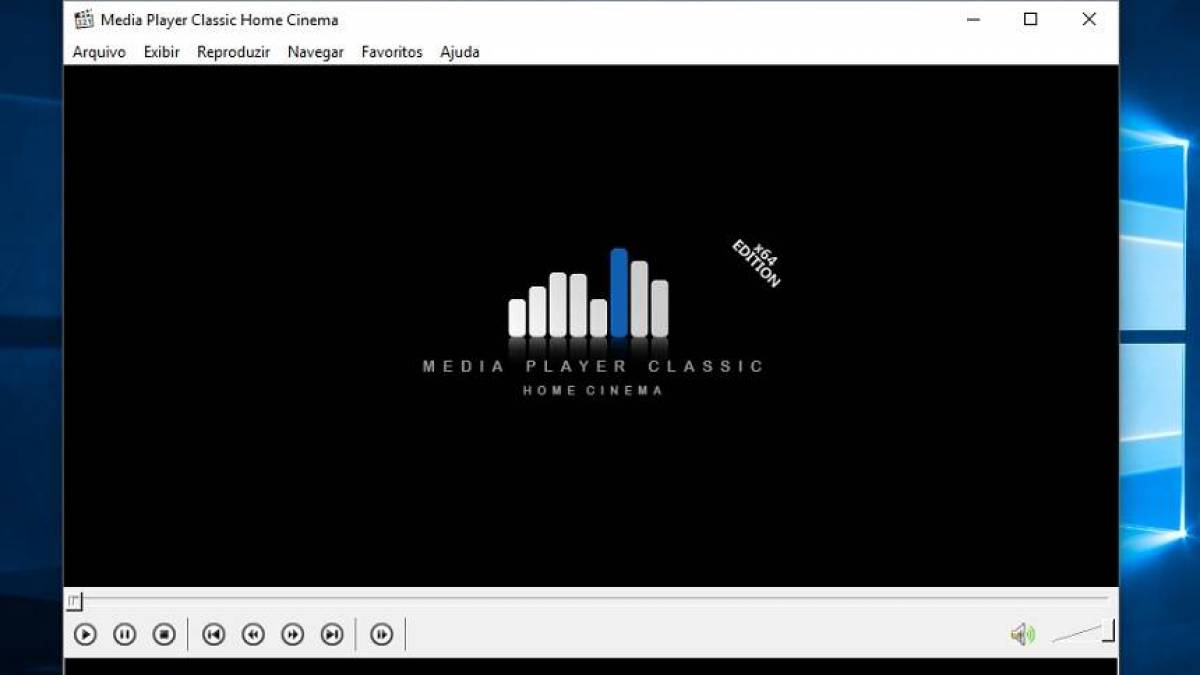Click the Stop playback button
The width and height of the screenshot is (1200, 675).
point(164,634)
